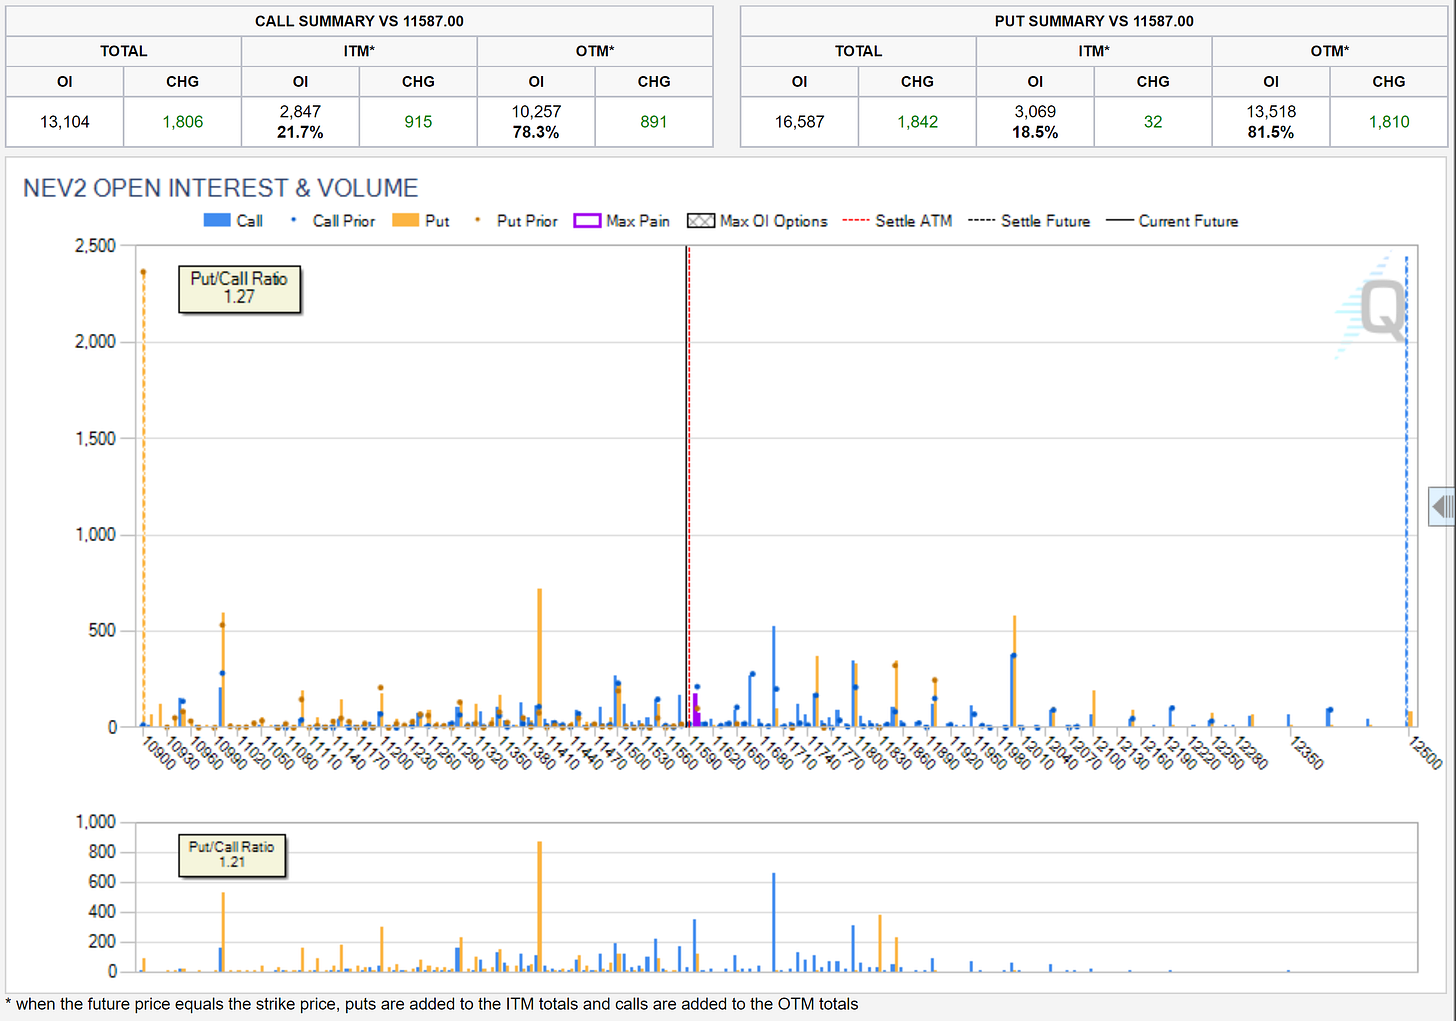
Task: Click put total OI value 16,587
Action: 800,122
